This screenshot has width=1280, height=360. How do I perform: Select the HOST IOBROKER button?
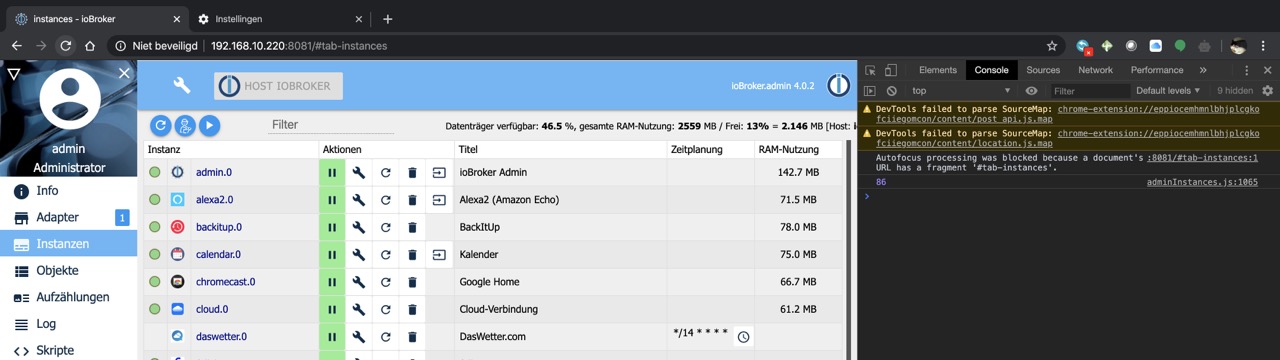pyautogui.click(x=278, y=86)
